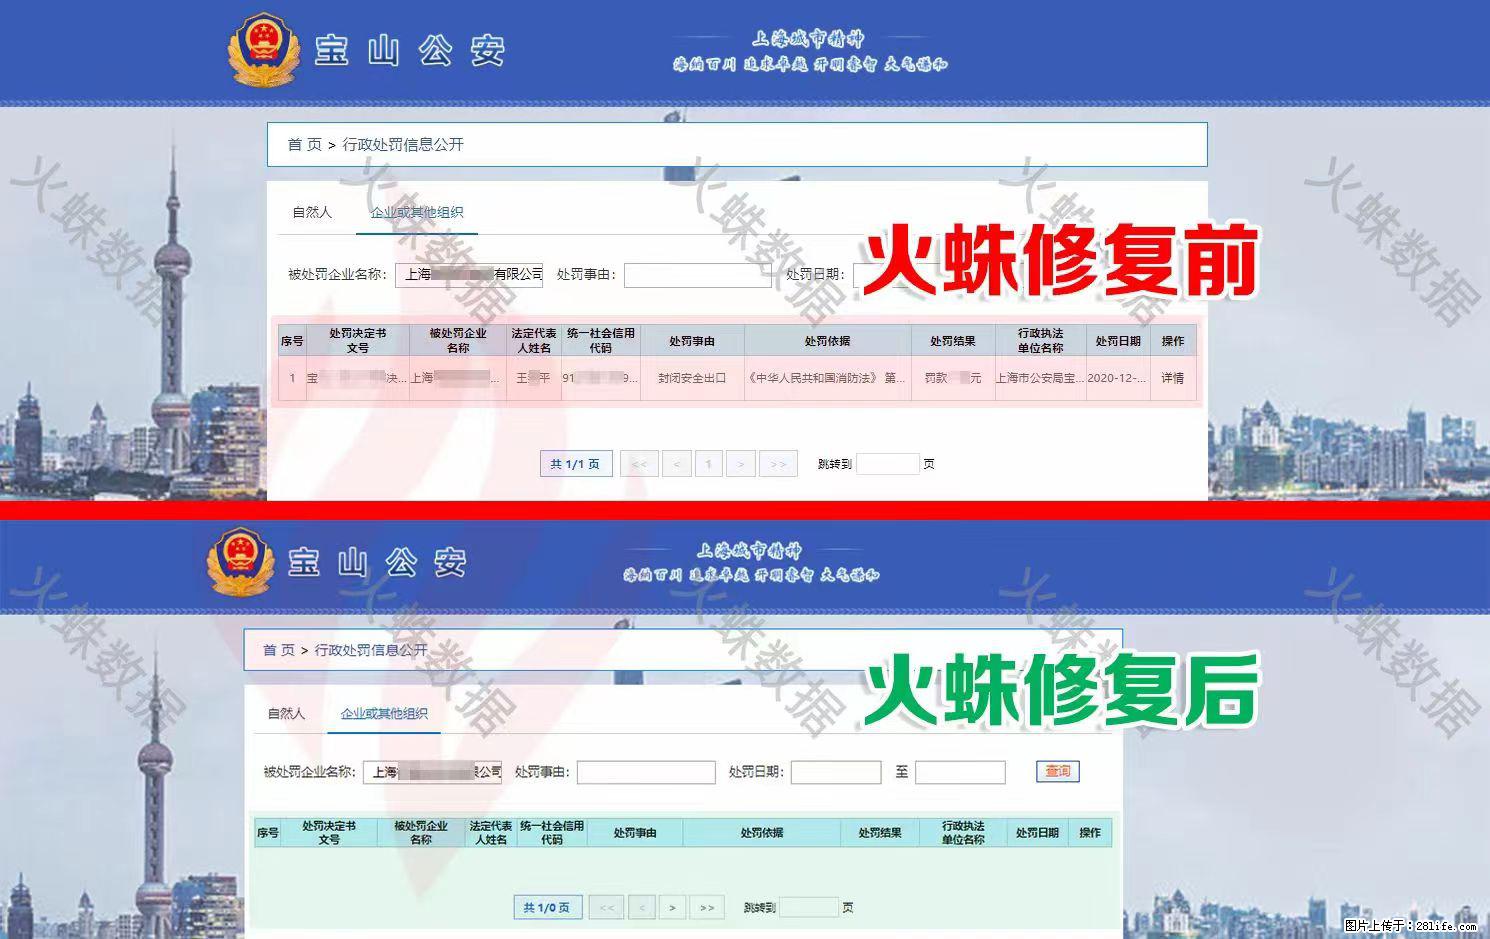
Task: Click the next-page > icon in bottom pagination
Action: [x=672, y=907]
